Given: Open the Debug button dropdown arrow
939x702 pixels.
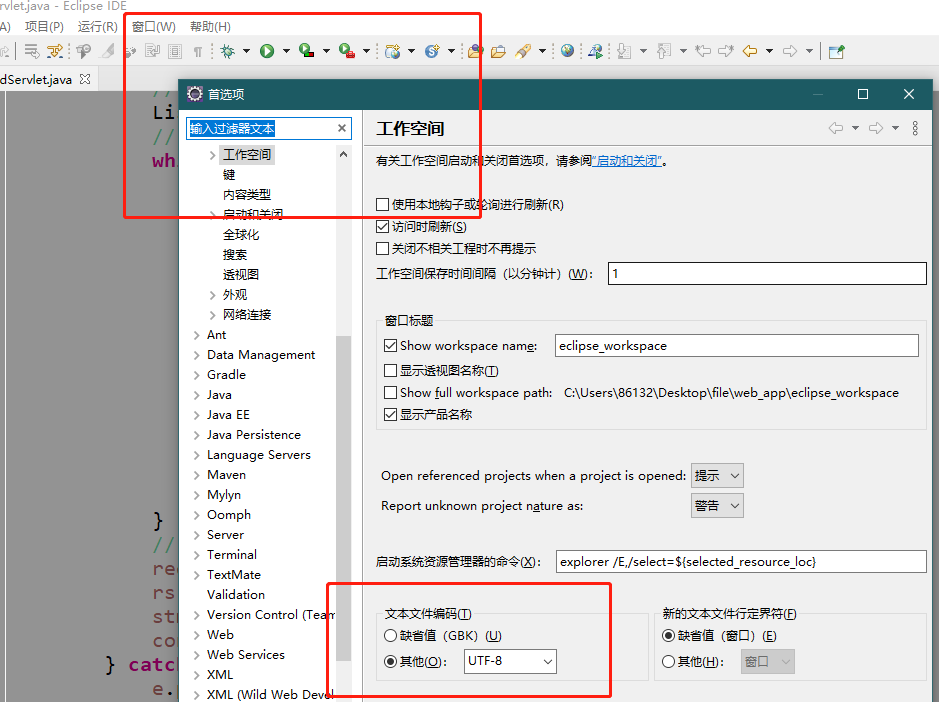Looking at the screenshot, I should 246,52.
